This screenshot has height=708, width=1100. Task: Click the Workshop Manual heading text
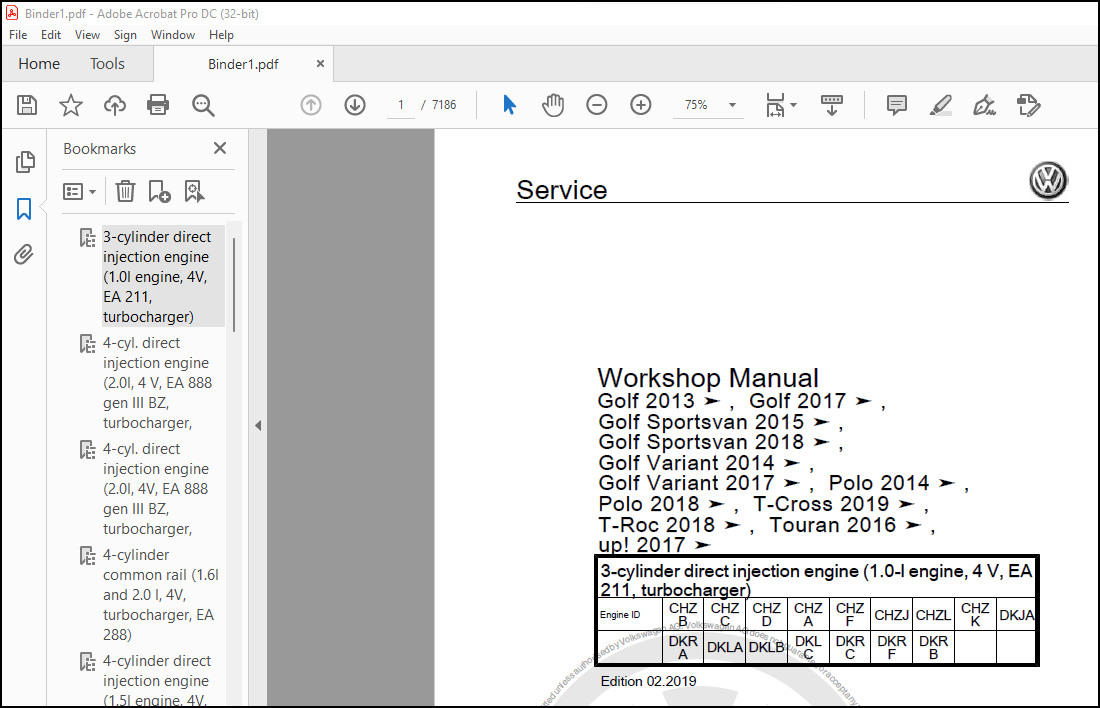[708, 378]
